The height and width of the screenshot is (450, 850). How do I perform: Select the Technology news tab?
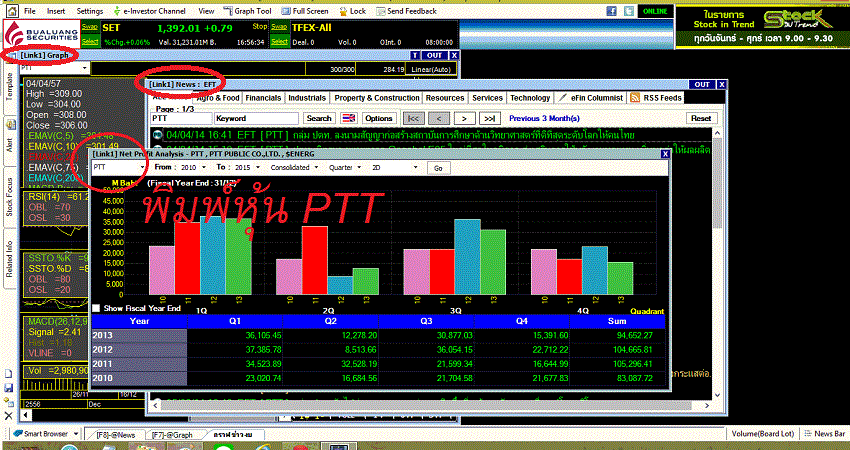[x=530, y=98]
